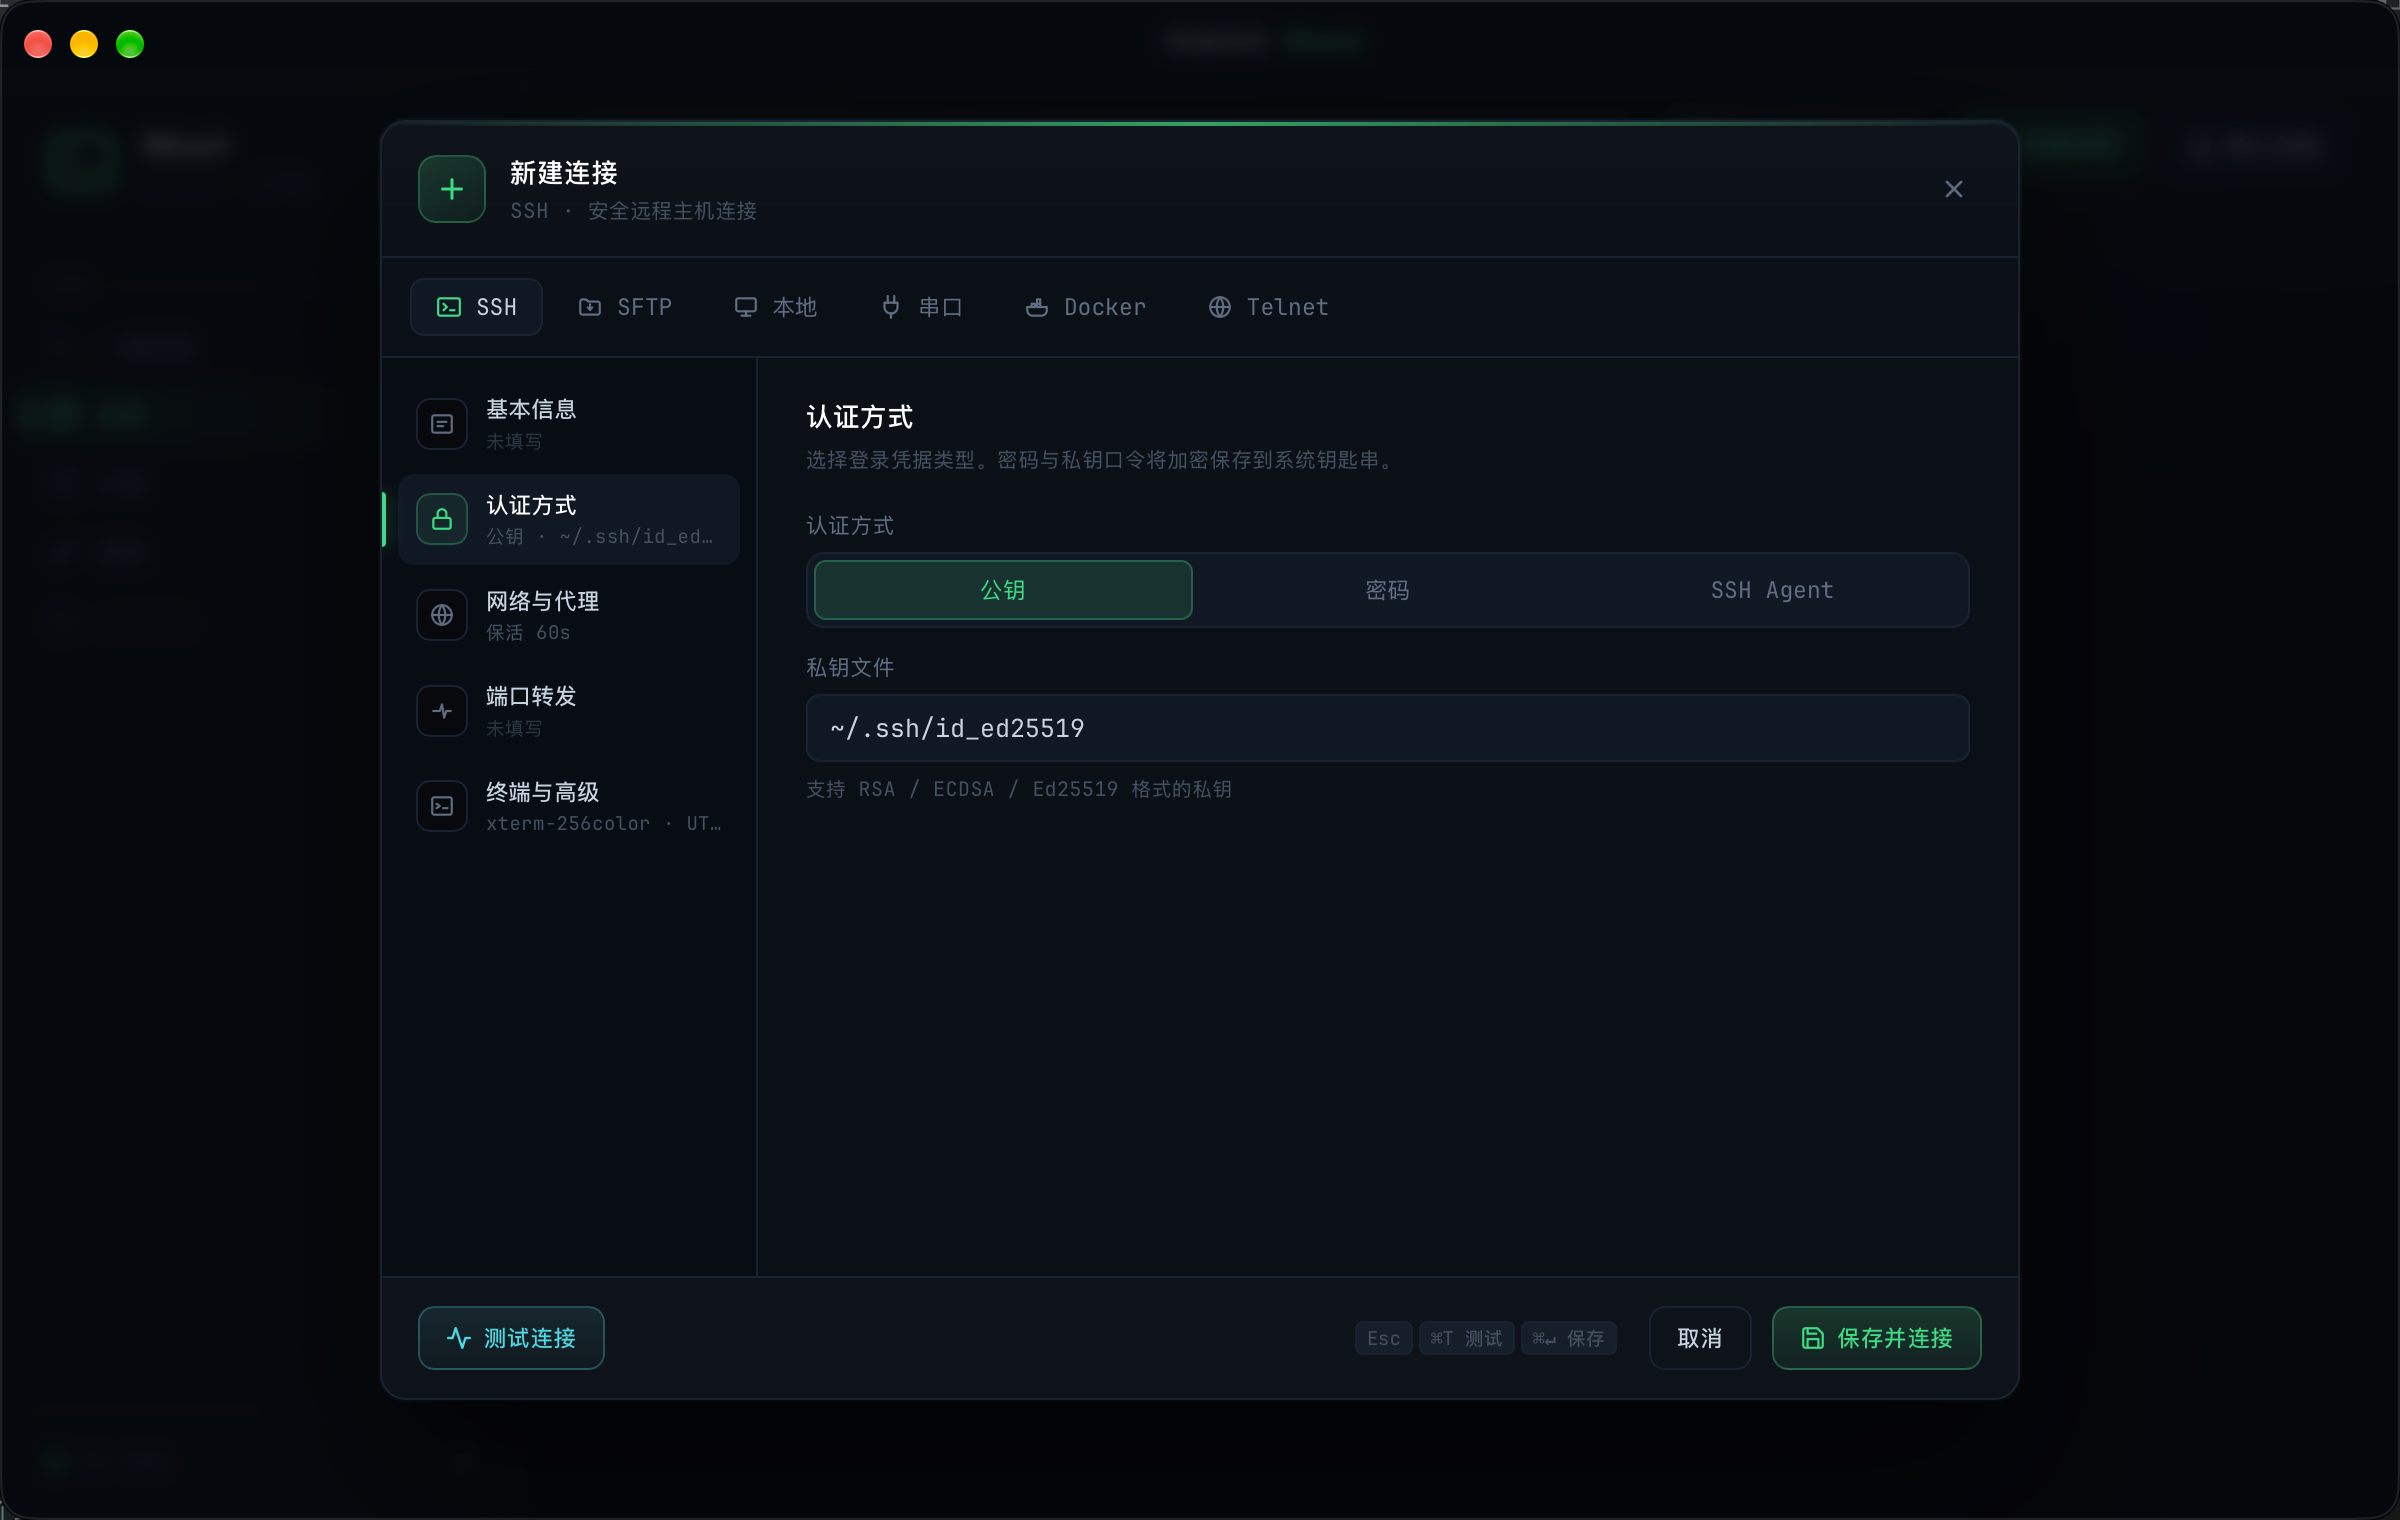Select SSH Agent authentication method

click(1772, 590)
